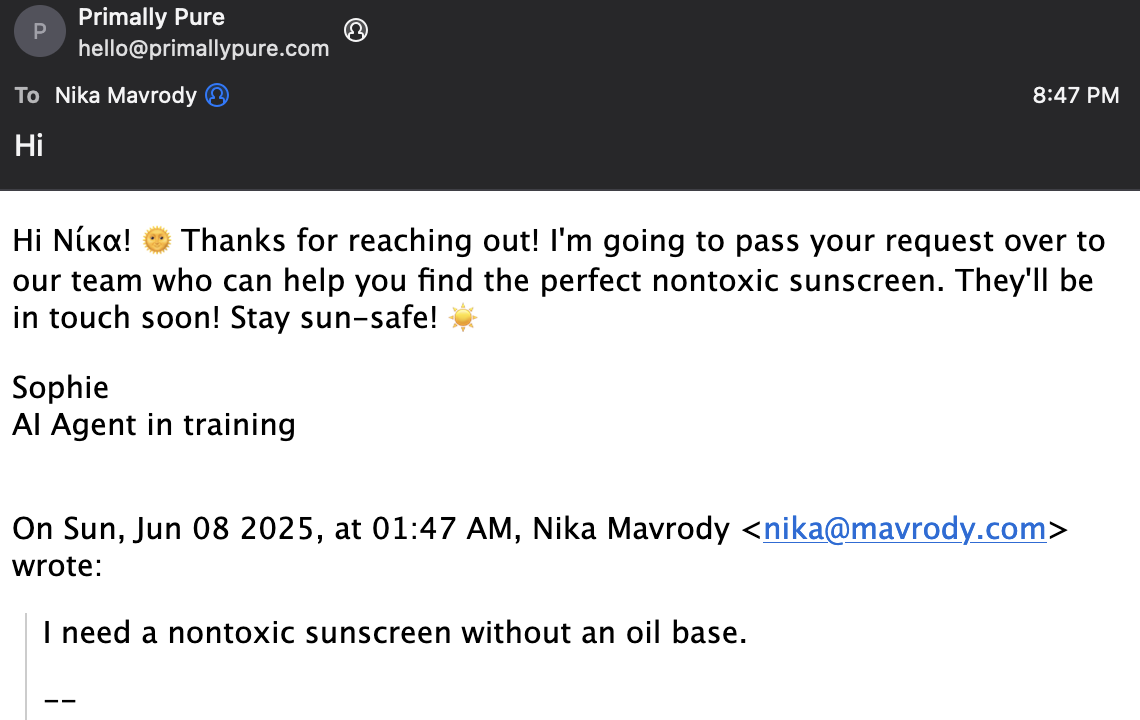
Task: Click the 8:47 PM timestamp
Action: [x=1075, y=95]
